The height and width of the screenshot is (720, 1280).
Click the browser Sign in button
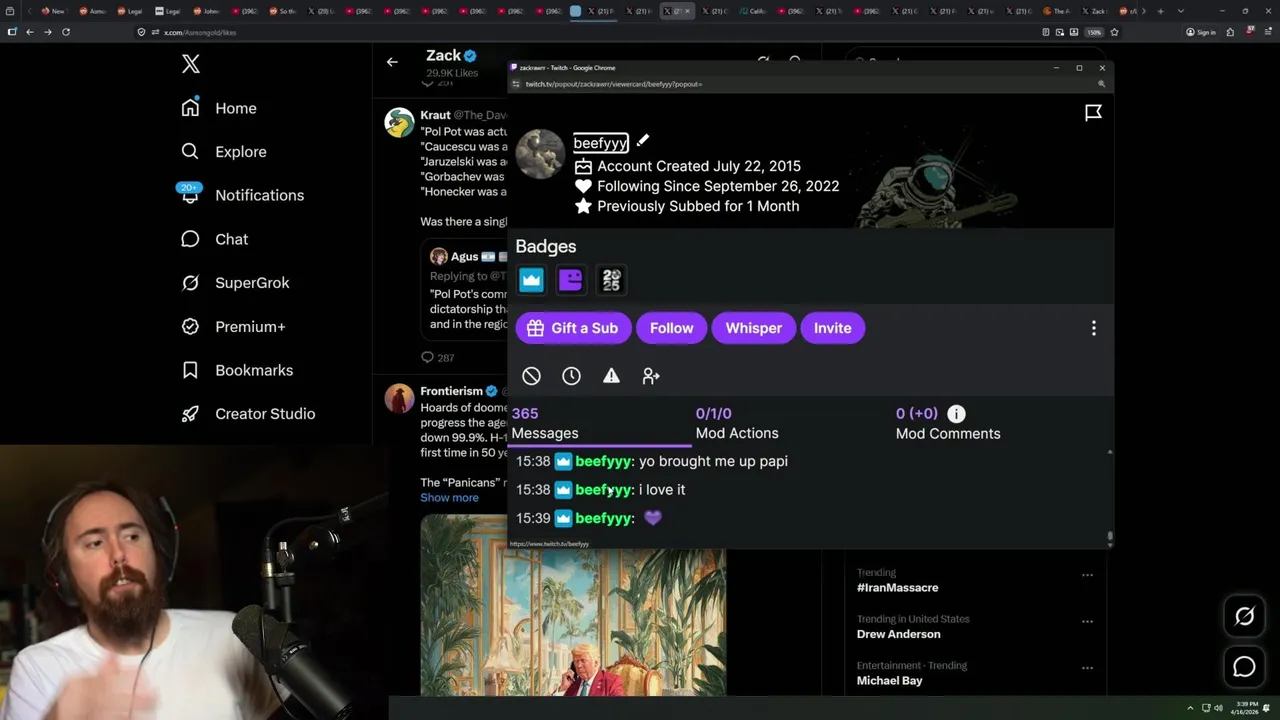click(1201, 32)
